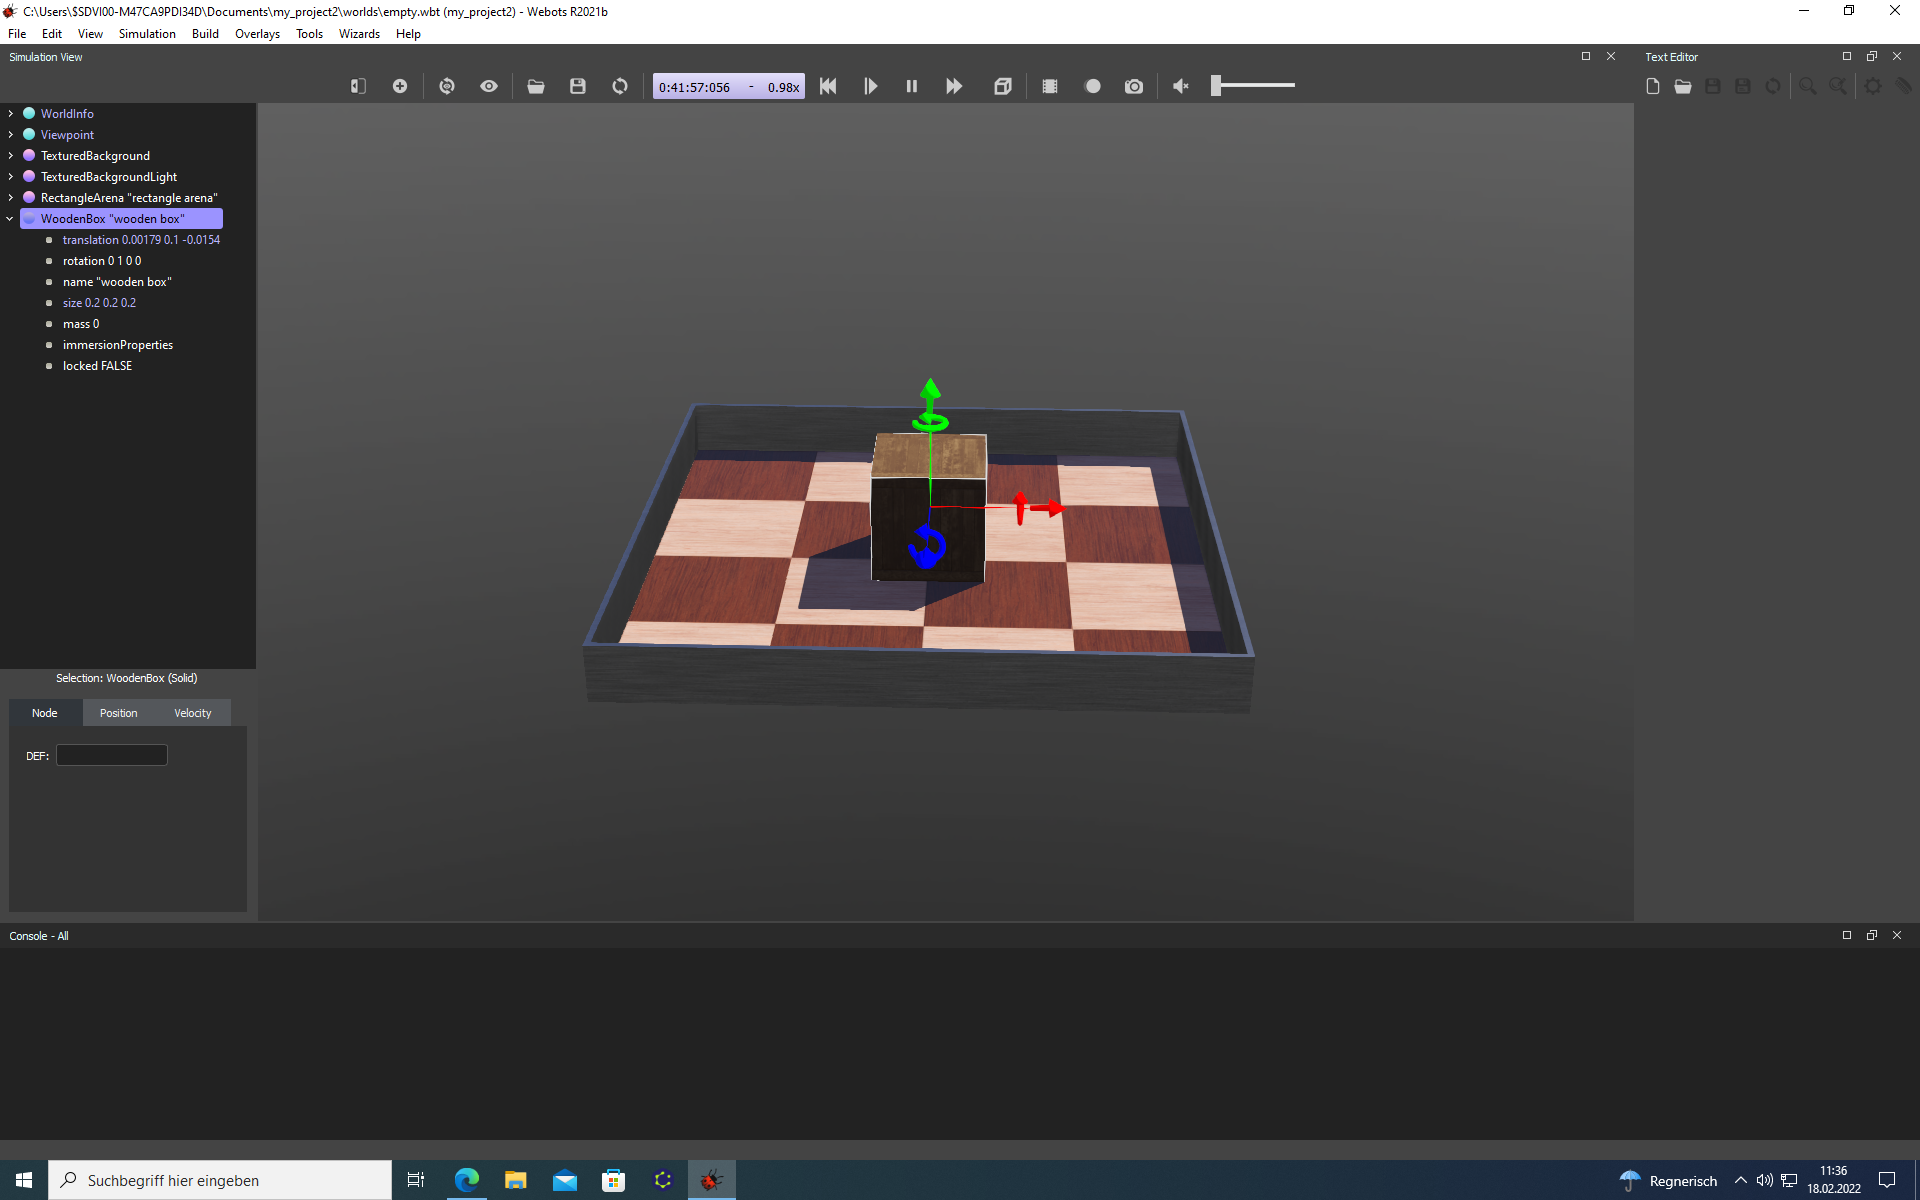Click the Add node plus icon
The image size is (1920, 1200).
pyautogui.click(x=400, y=87)
